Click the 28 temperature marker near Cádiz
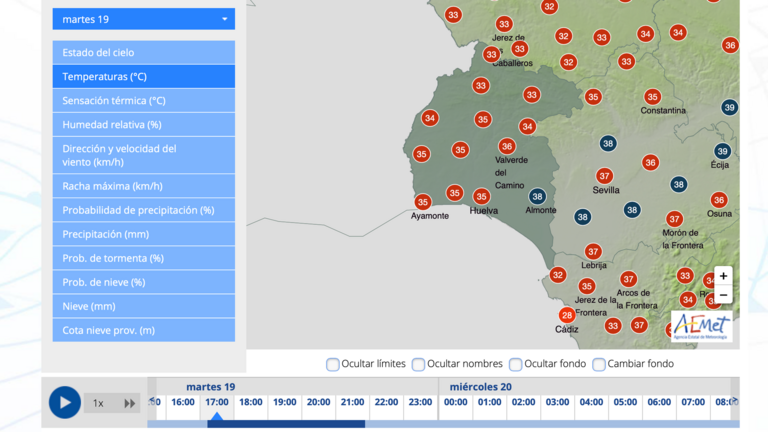Viewport: 768px width, 432px height. (x=567, y=315)
